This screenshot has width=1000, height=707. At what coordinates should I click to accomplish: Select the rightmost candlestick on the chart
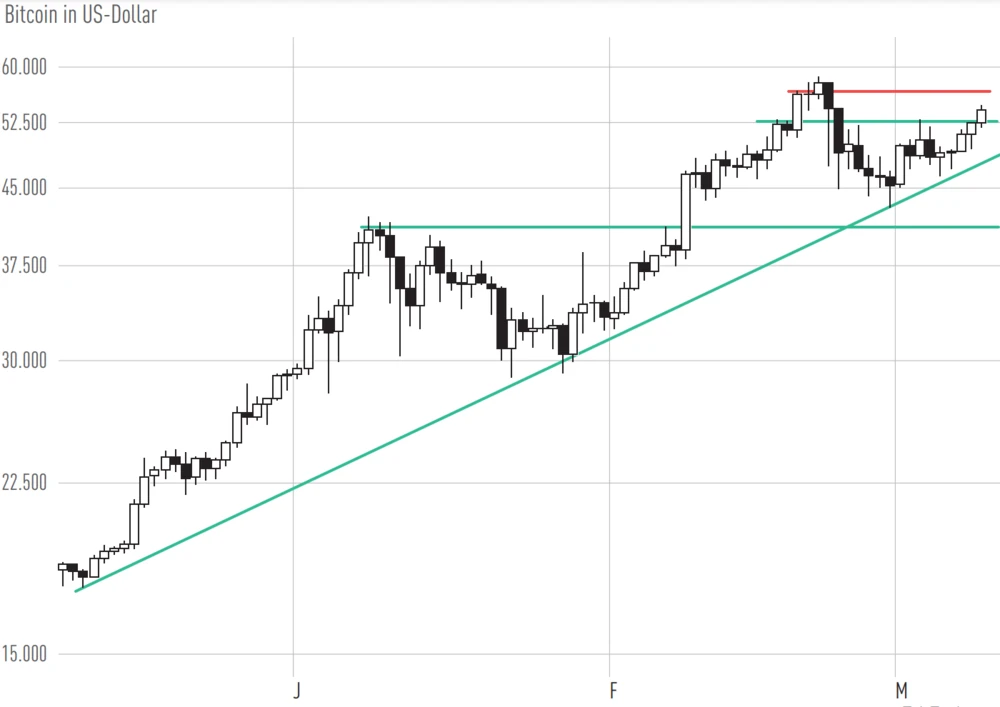coord(981,116)
